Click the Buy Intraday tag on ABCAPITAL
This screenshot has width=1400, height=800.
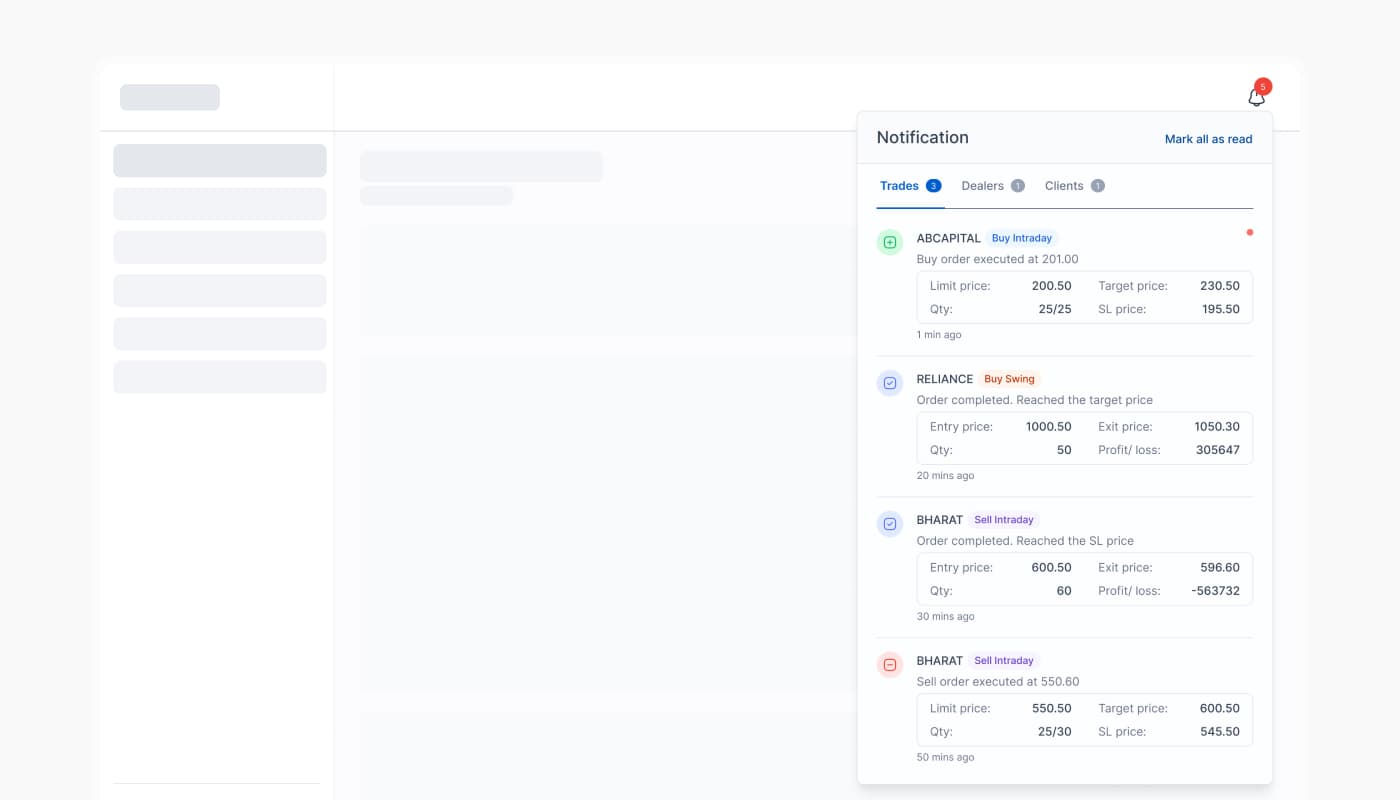(x=1021, y=238)
